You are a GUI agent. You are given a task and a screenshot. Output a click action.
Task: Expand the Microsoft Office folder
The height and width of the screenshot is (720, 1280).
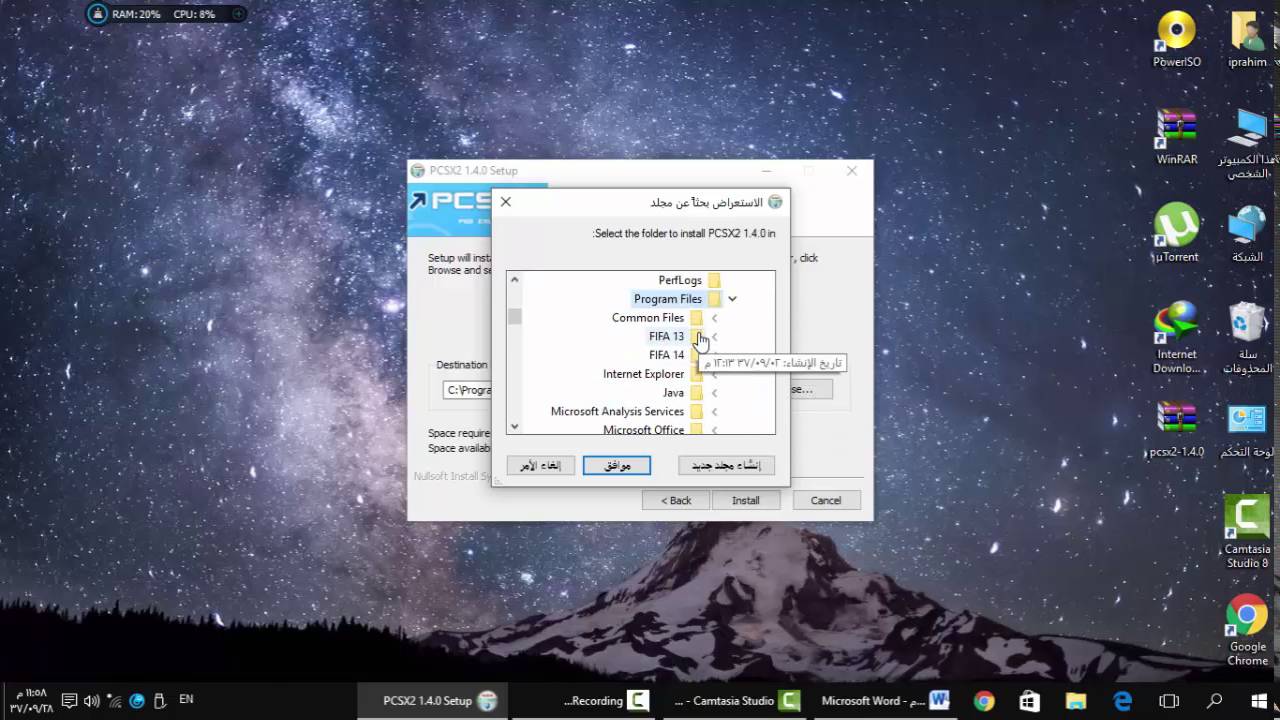[714, 430]
